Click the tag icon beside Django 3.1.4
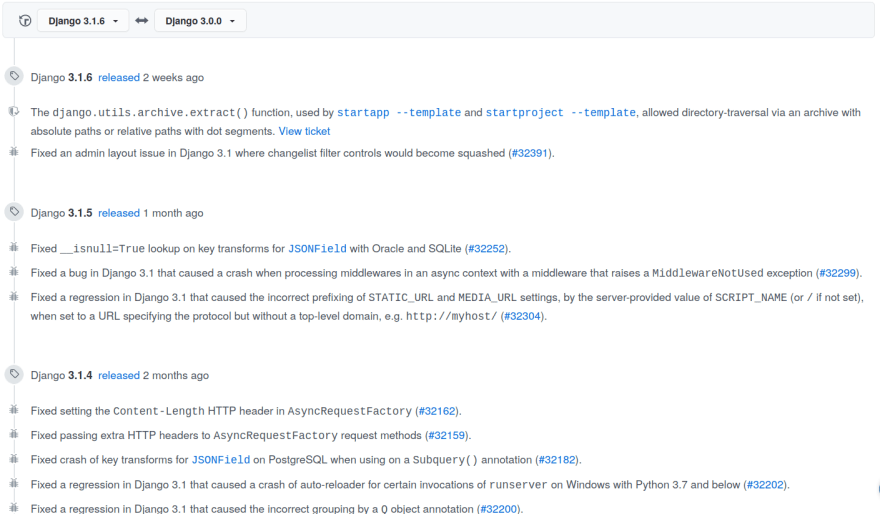 [14, 374]
